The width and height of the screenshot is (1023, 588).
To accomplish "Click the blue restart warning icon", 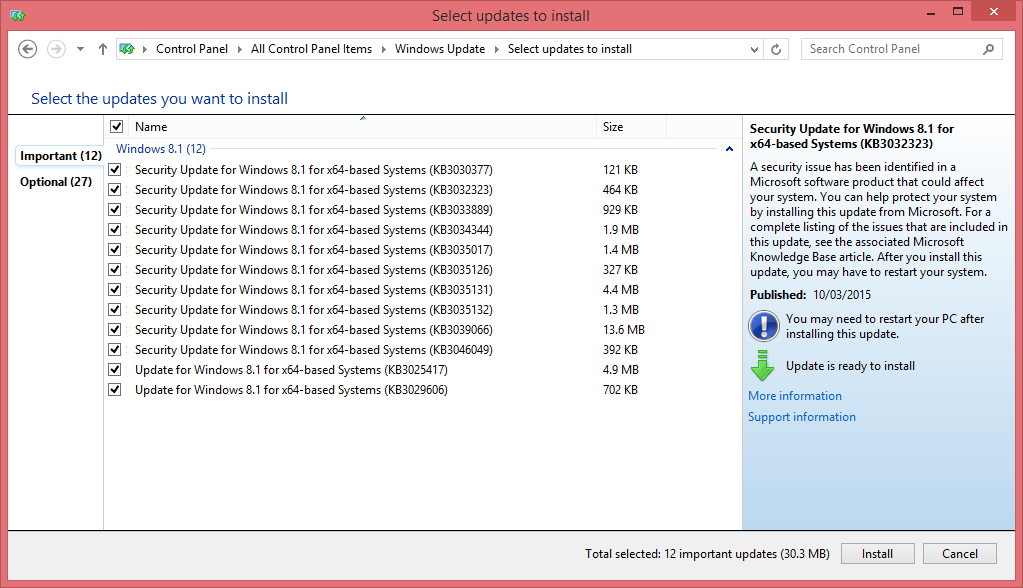I will (x=763, y=326).
